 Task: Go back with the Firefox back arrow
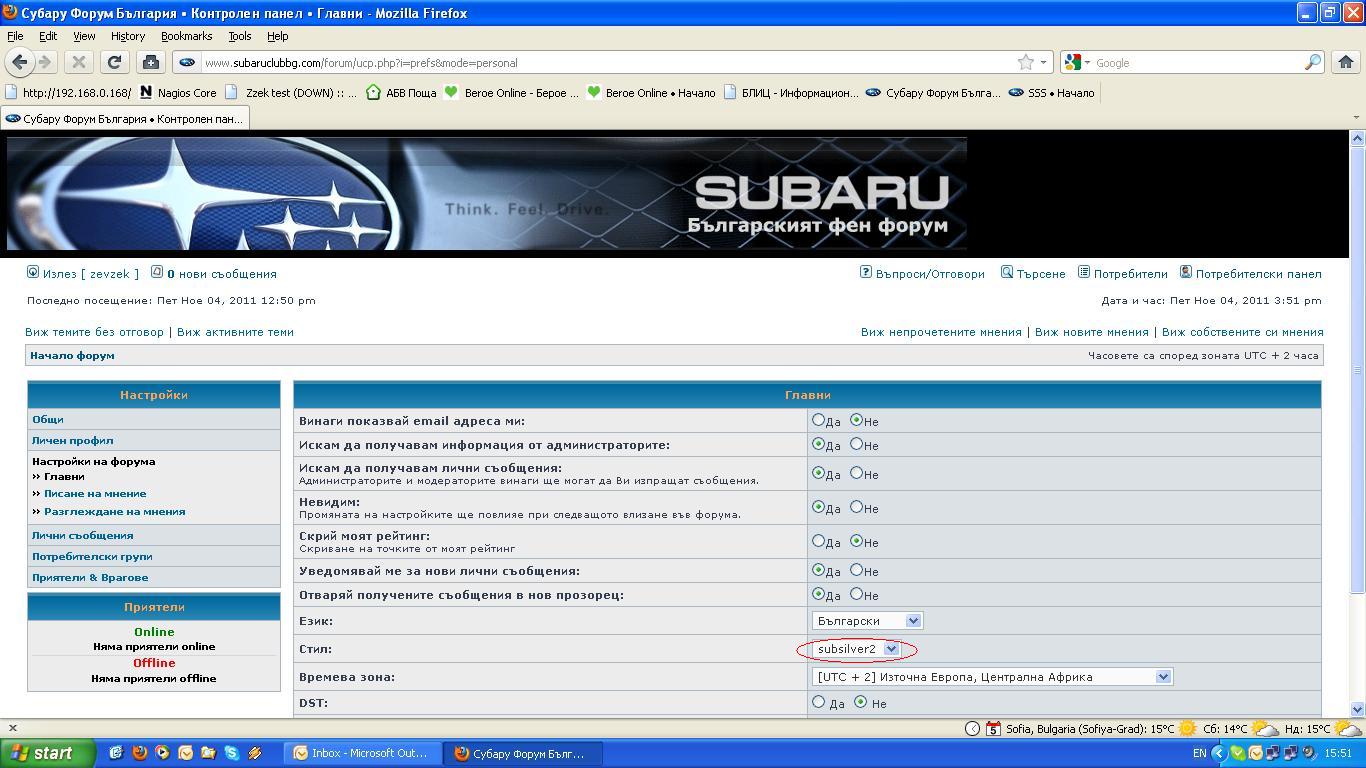point(19,62)
